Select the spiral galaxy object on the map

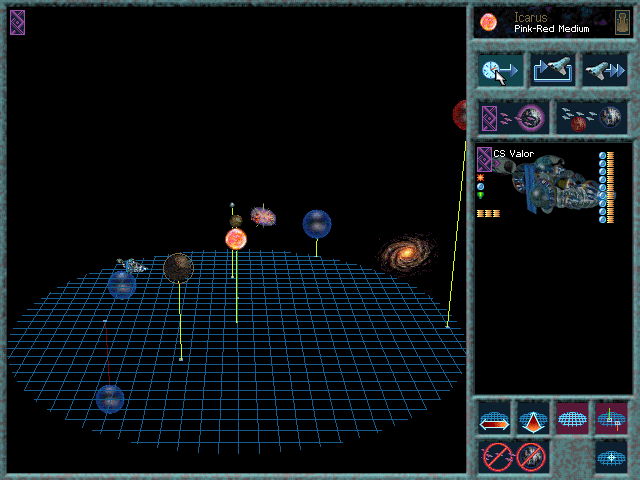pos(407,254)
